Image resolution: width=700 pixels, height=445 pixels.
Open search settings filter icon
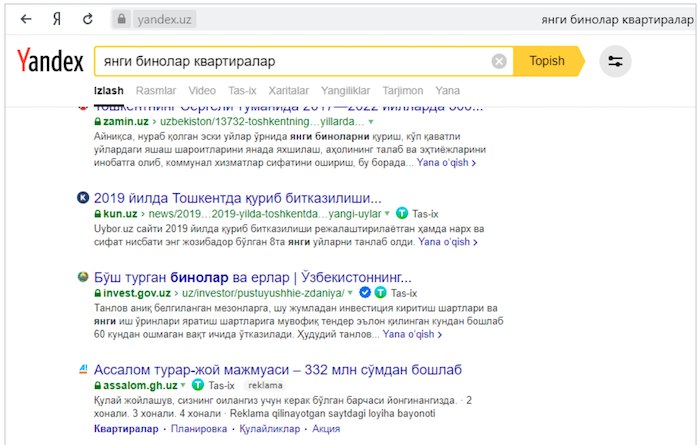615,61
